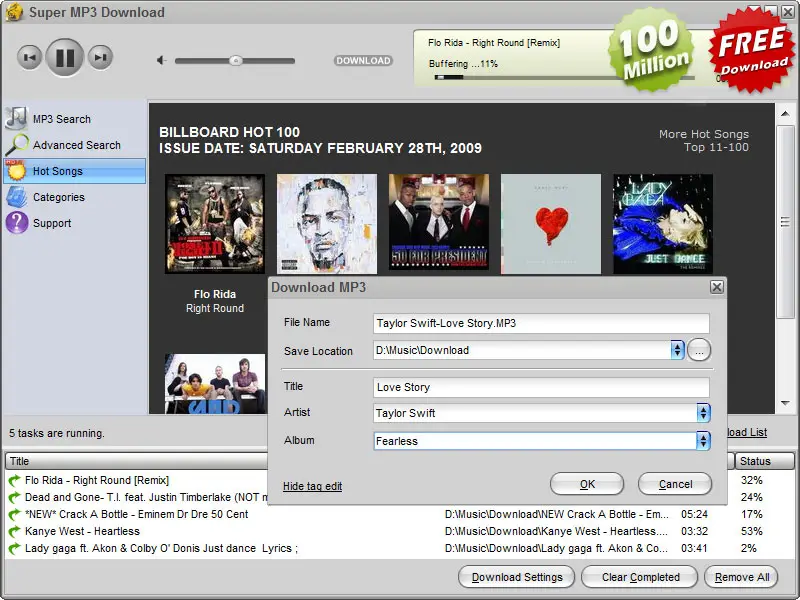Open Categories folder icon
800x600 pixels.
[17, 197]
